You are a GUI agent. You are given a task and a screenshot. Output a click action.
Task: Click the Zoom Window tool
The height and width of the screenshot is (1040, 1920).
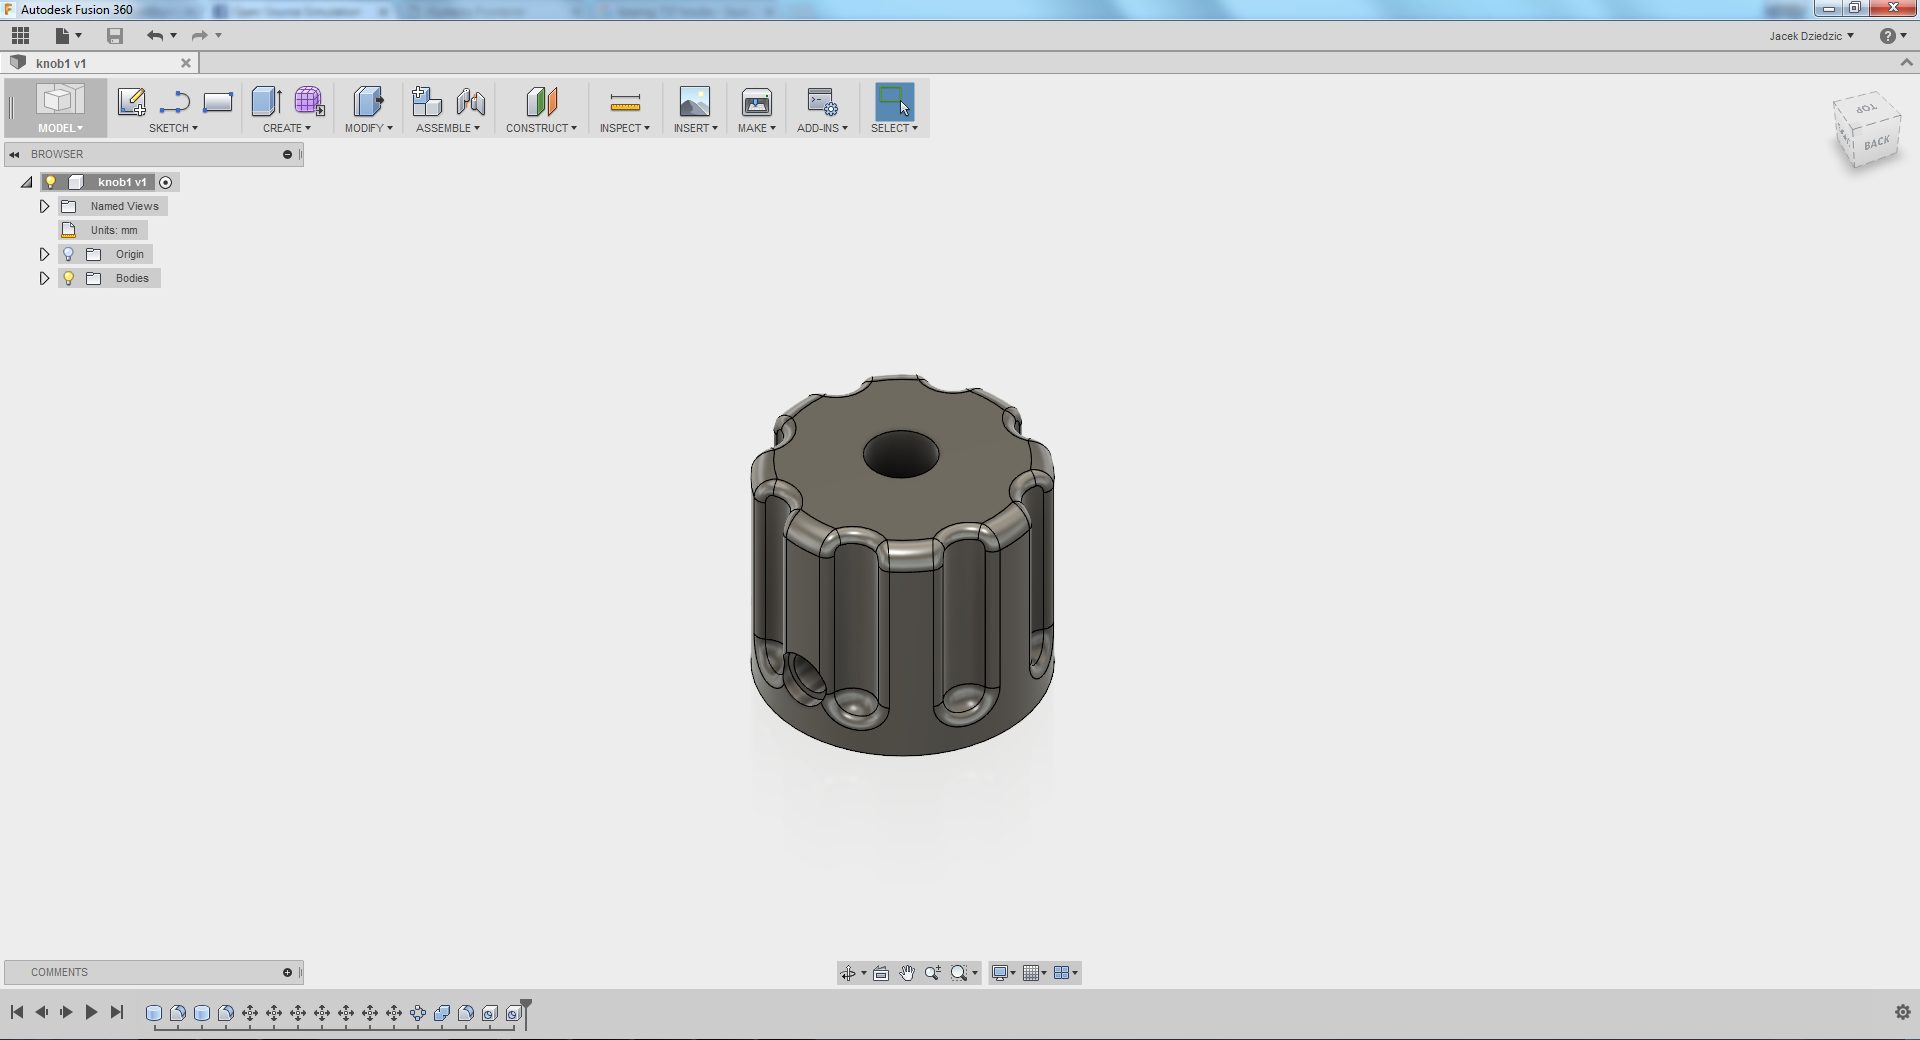(959, 973)
